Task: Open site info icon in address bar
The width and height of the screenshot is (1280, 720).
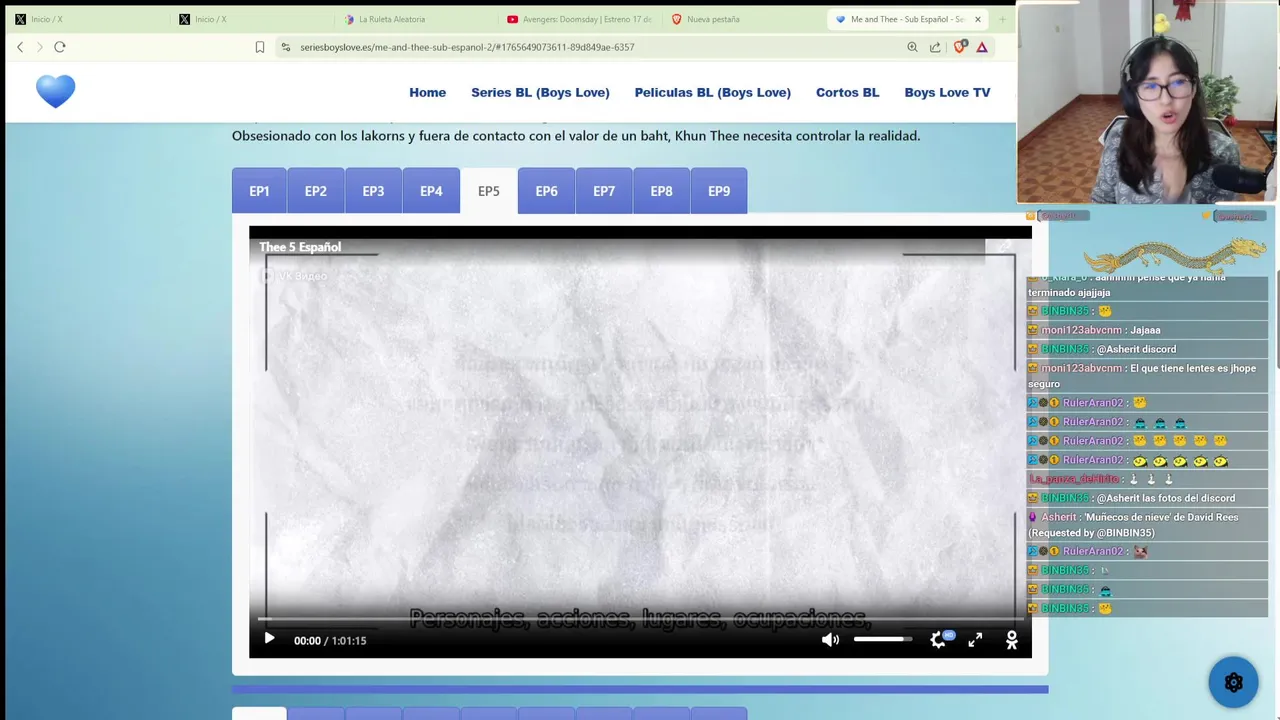Action: click(x=286, y=47)
